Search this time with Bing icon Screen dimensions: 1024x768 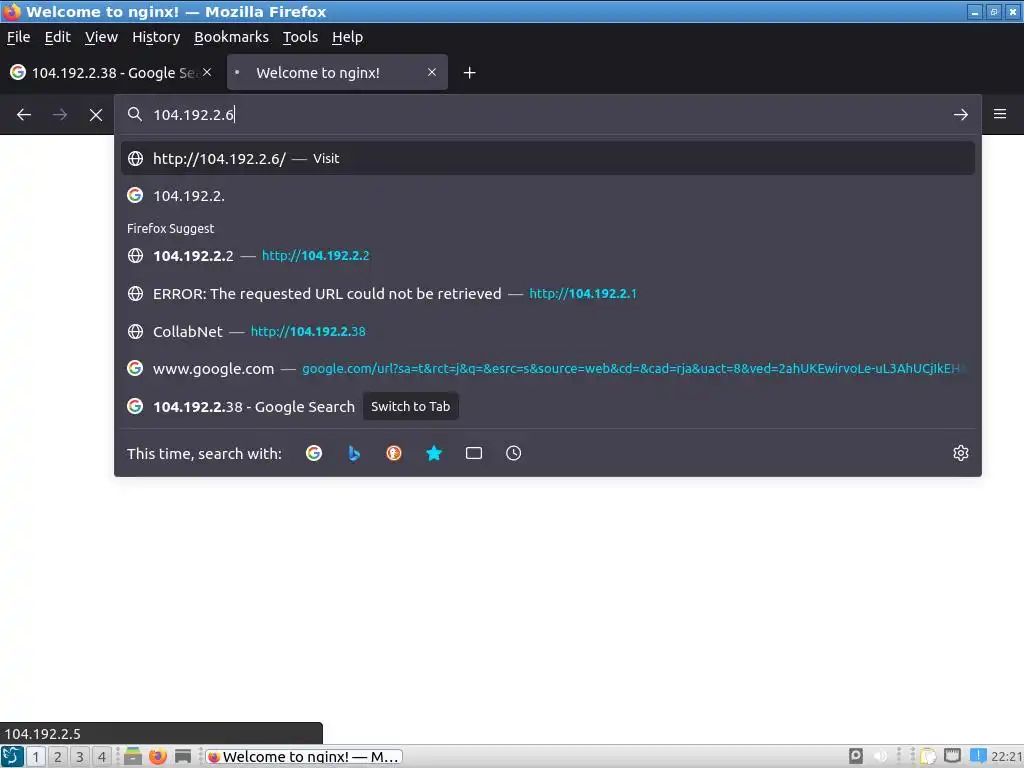[x=354, y=453]
